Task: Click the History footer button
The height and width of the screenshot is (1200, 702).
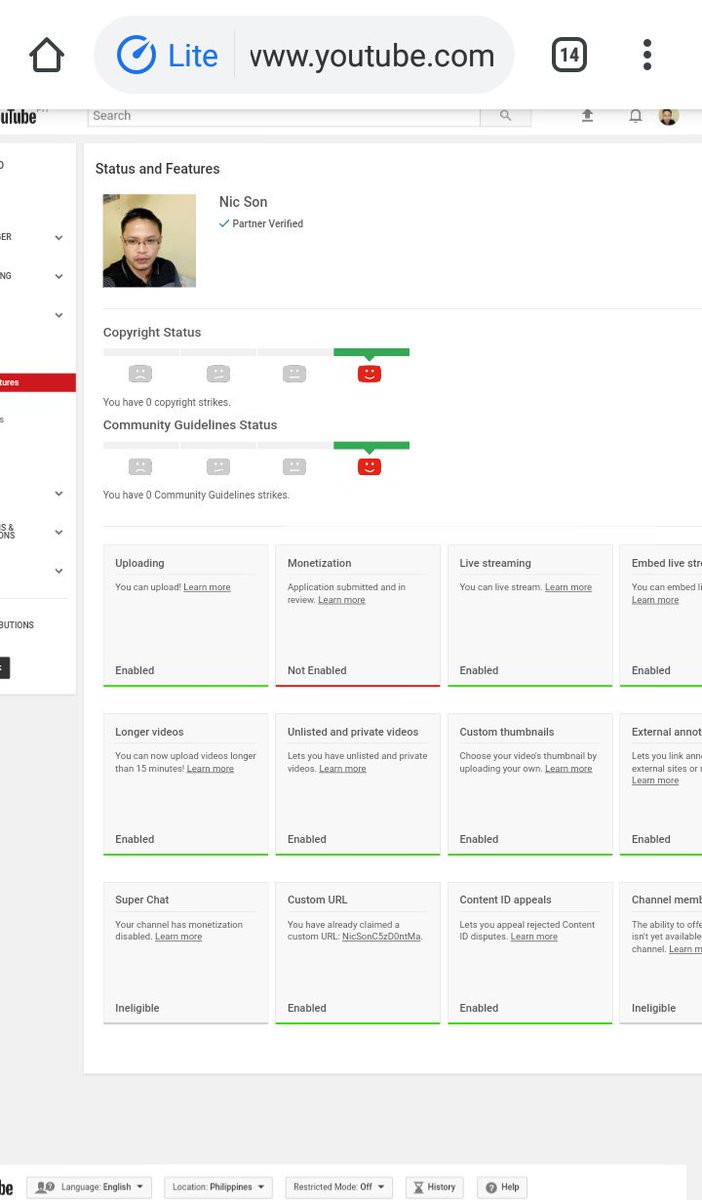Action: point(434,1187)
